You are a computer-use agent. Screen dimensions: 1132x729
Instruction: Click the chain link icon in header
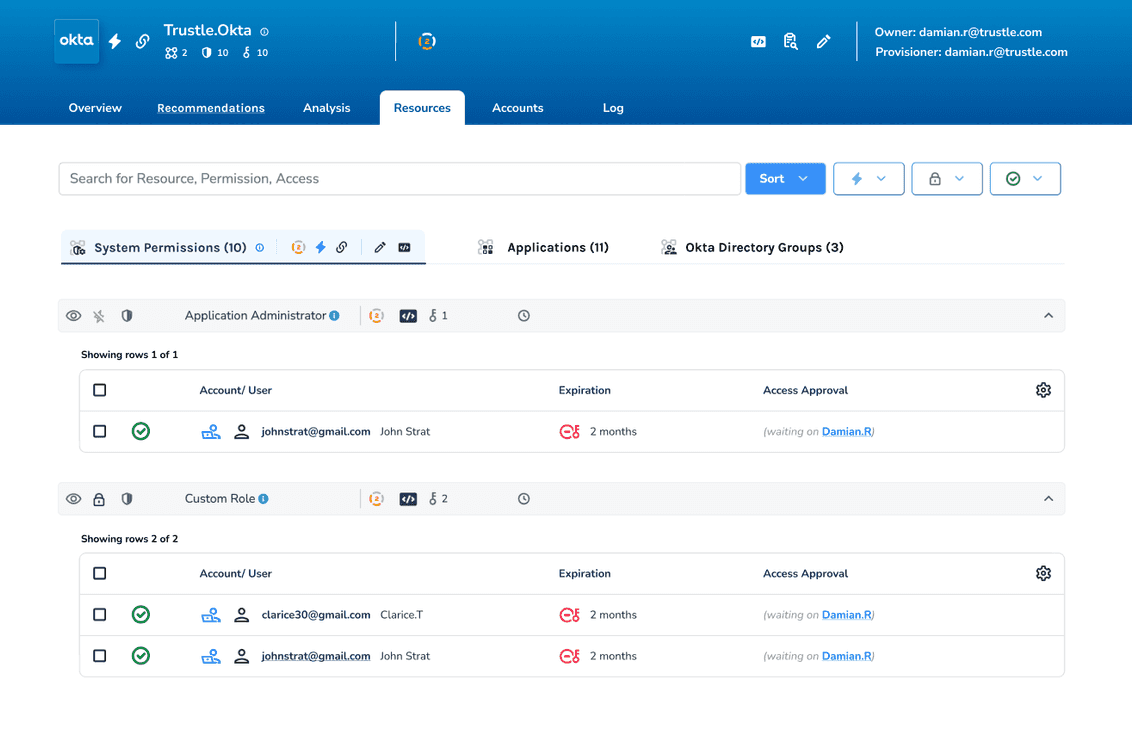point(142,41)
